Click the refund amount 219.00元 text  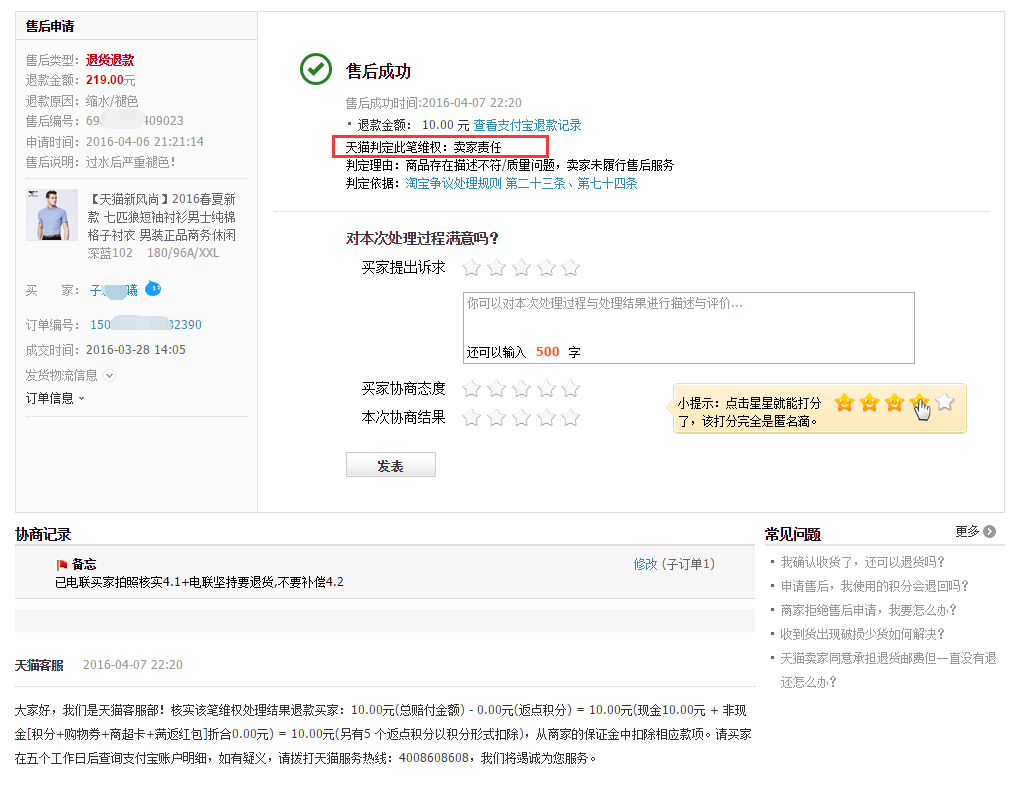click(111, 80)
